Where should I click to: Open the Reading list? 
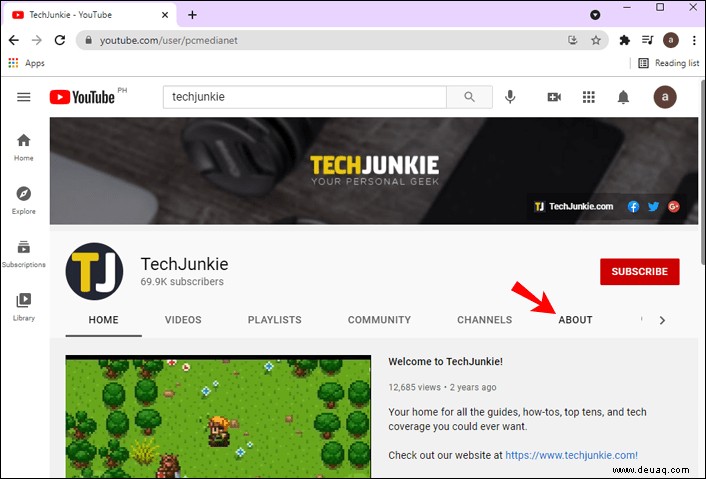point(669,63)
